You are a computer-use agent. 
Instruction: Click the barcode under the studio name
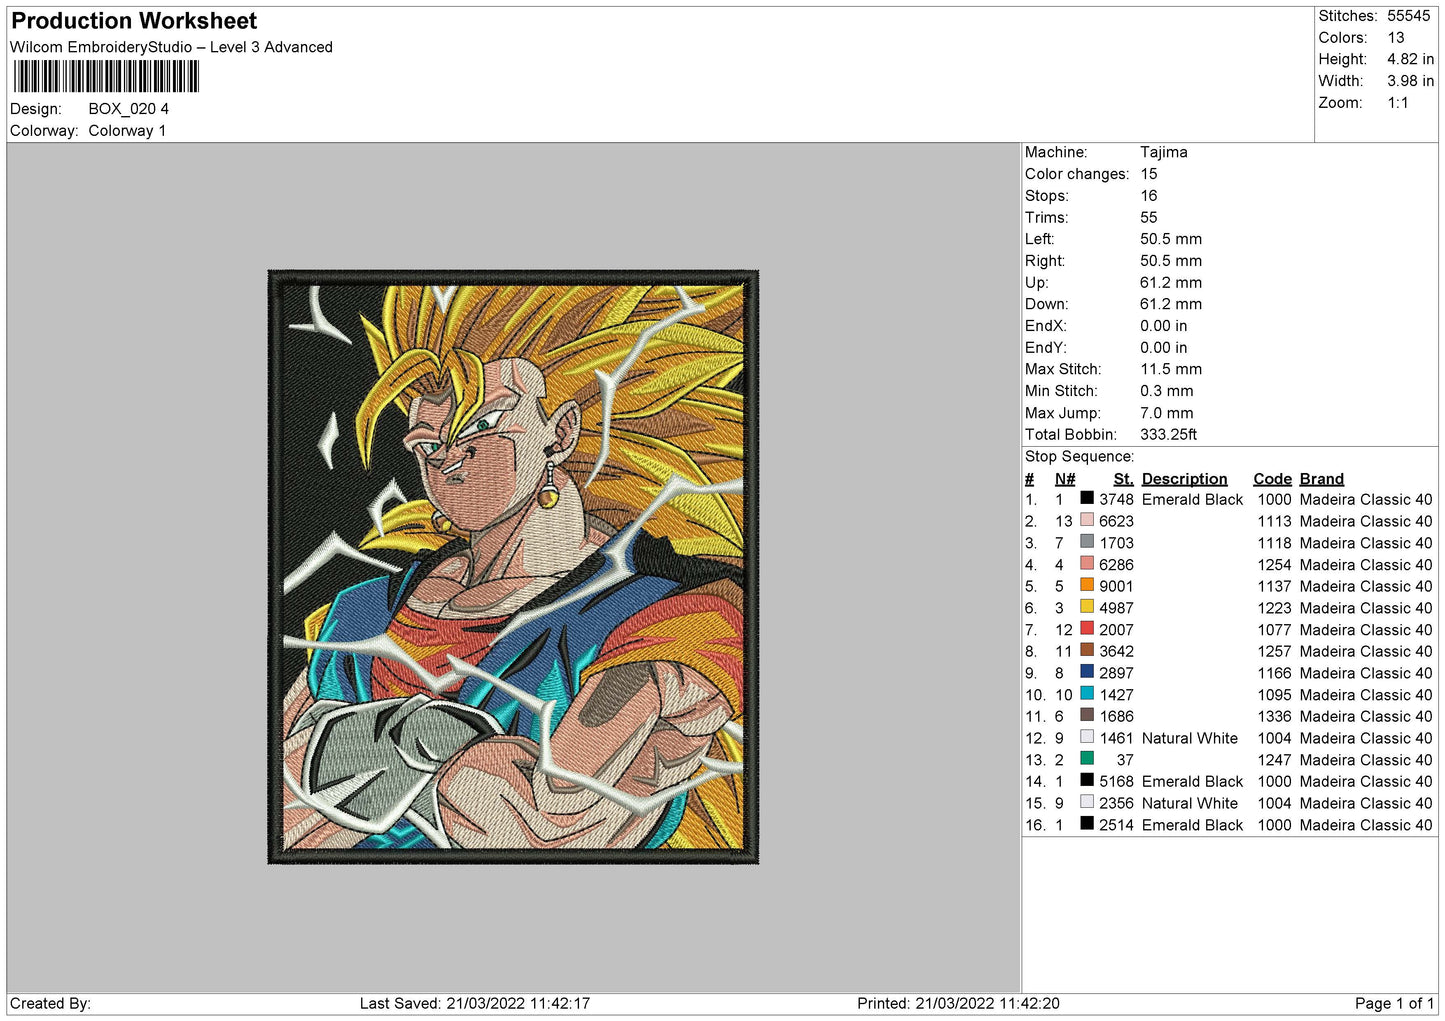pyautogui.click(x=106, y=77)
